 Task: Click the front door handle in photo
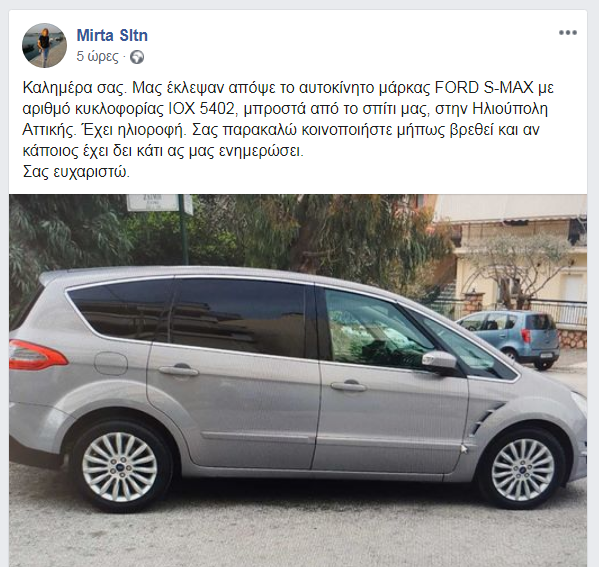point(348,386)
